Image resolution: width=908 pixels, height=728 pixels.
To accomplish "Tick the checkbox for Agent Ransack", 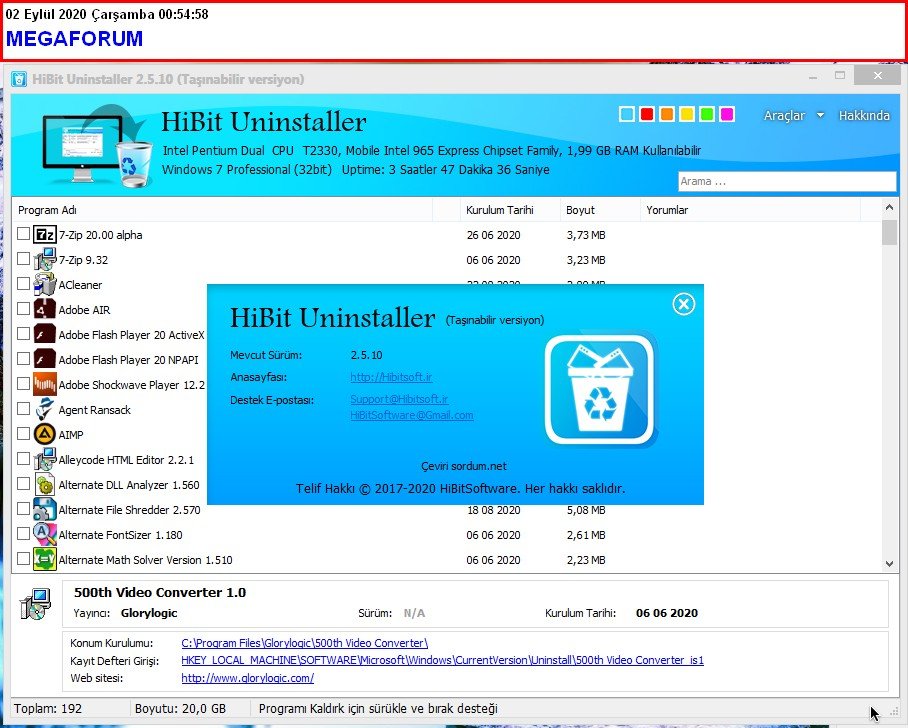I will [x=23, y=408].
